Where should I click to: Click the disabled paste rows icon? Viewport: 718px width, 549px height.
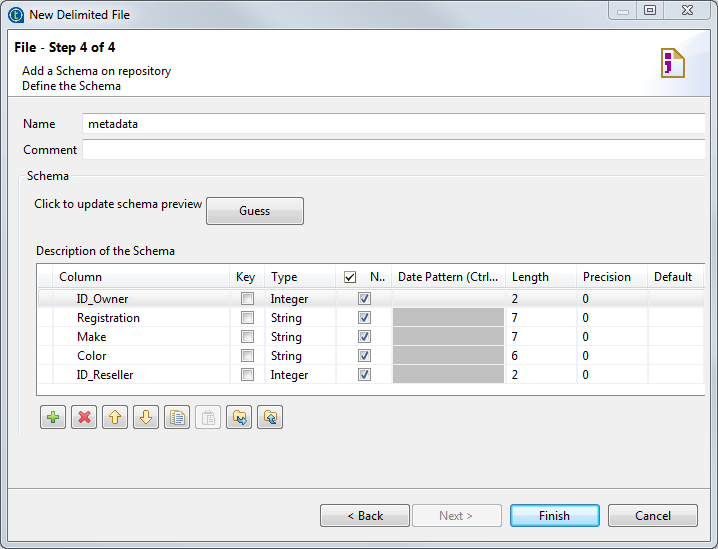(208, 417)
